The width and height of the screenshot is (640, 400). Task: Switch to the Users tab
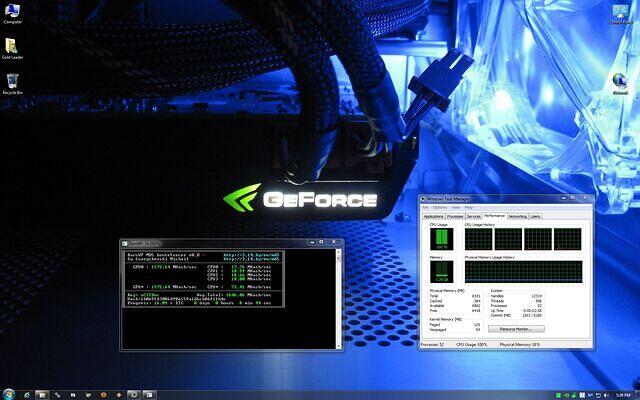536,215
